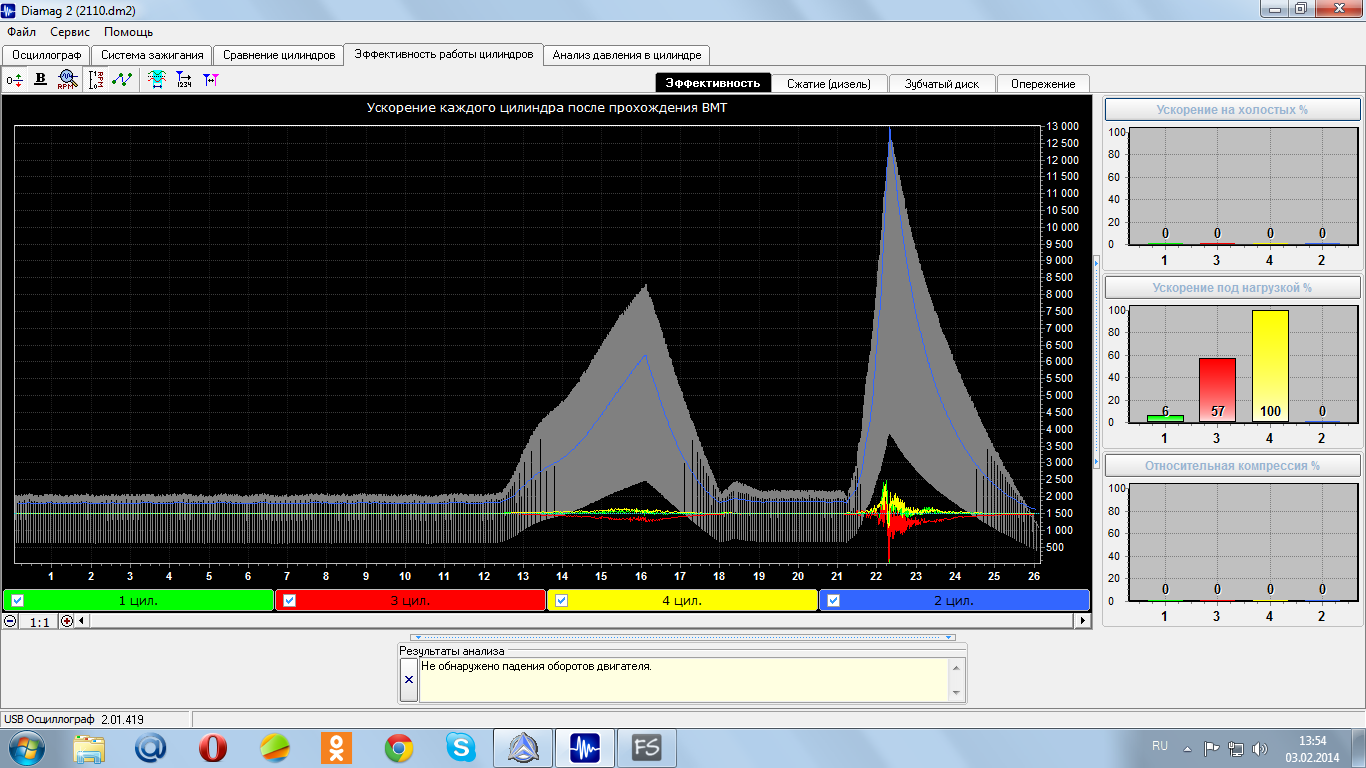This screenshot has width=1366, height=768.
Task: Click the system clock showing 13:54
Action: pyautogui.click(x=1312, y=741)
